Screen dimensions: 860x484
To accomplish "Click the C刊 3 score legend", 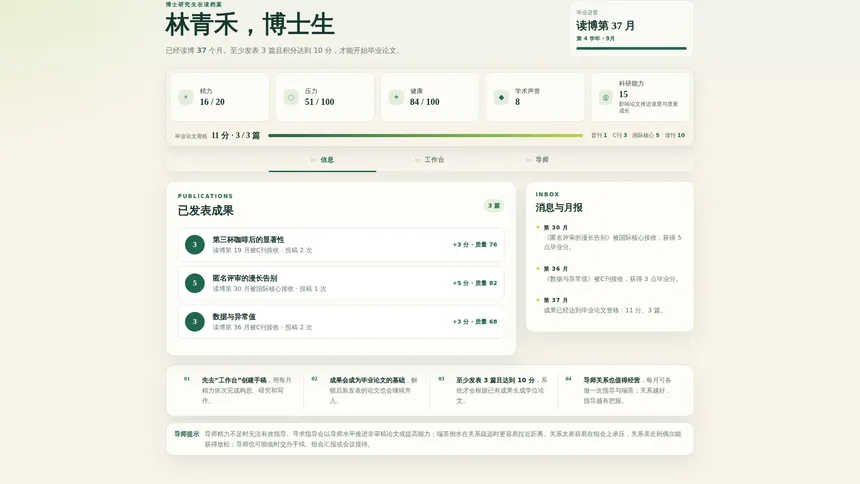I will tap(620, 135).
